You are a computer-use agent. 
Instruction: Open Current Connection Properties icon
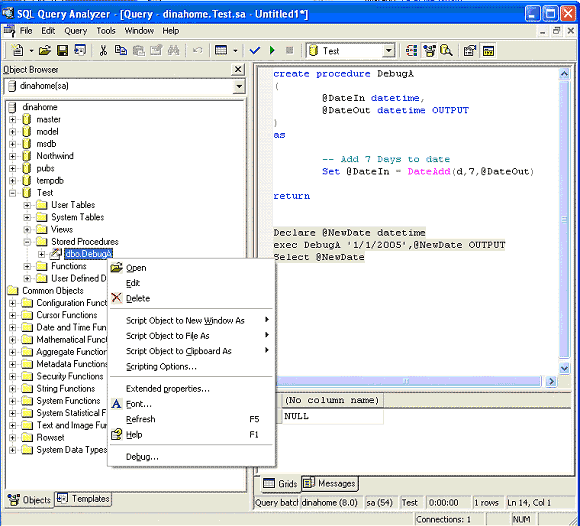470,50
